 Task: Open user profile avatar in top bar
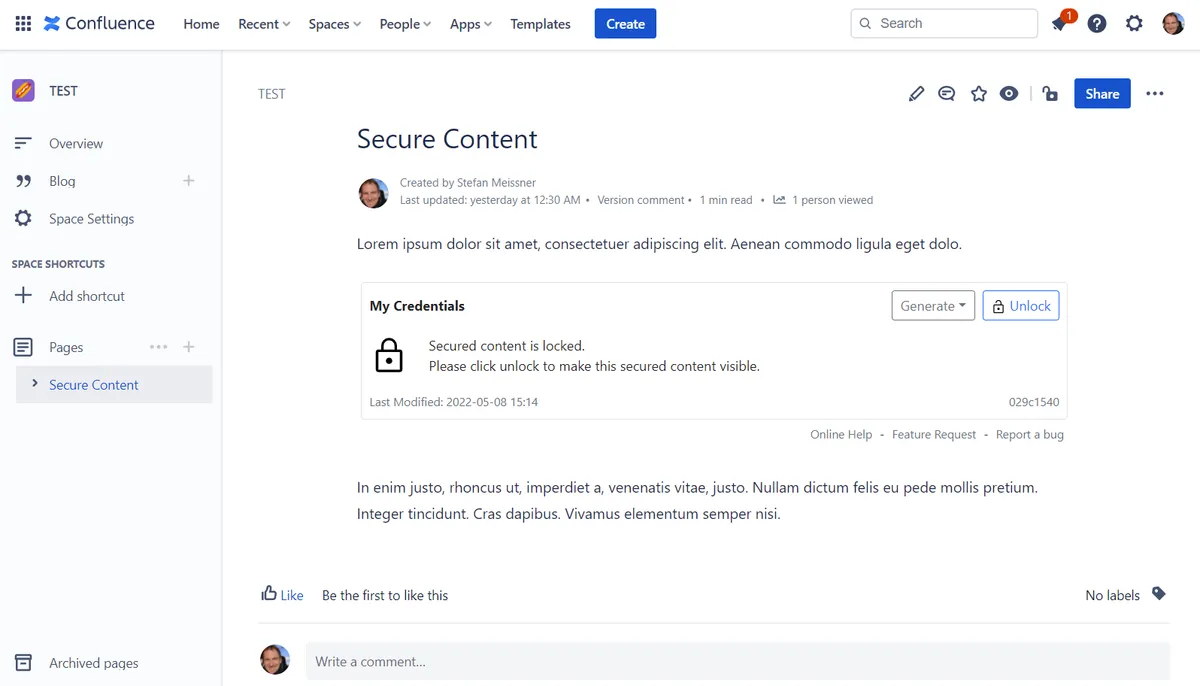[1173, 23]
